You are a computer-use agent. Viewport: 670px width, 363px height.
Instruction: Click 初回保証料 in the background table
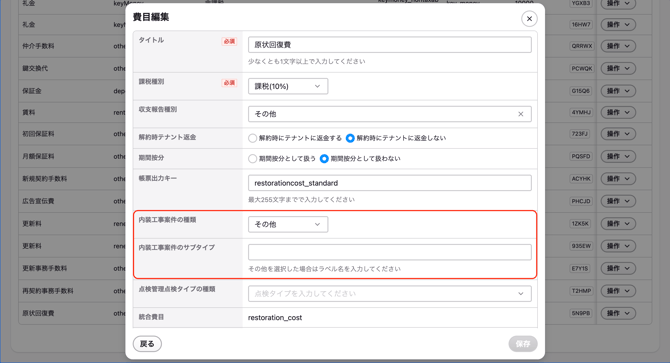pos(38,134)
